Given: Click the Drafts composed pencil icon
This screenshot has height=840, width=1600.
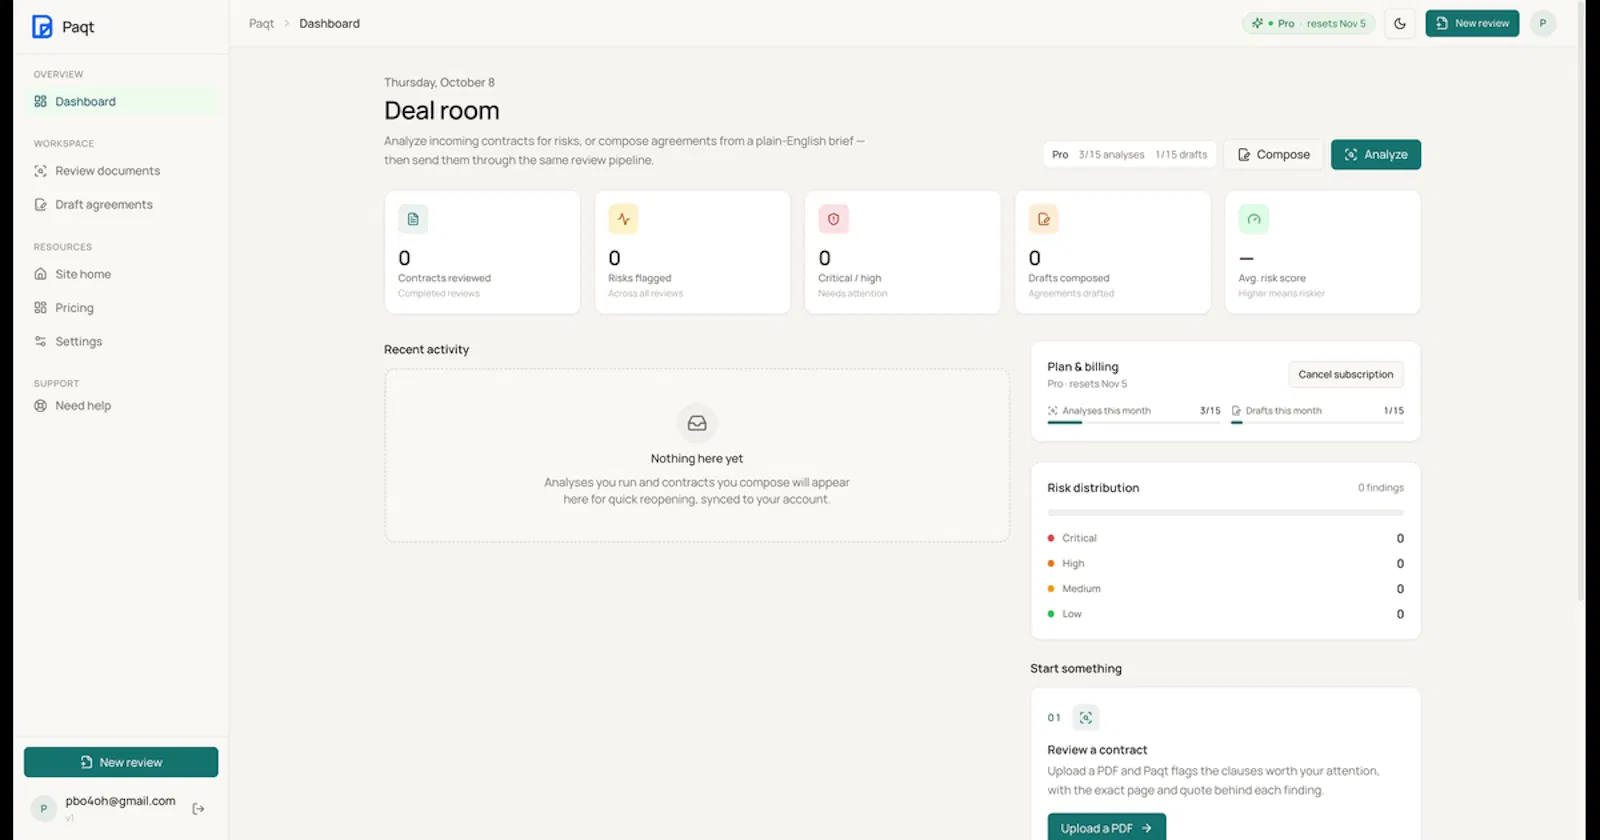Looking at the screenshot, I should pos(1044,219).
